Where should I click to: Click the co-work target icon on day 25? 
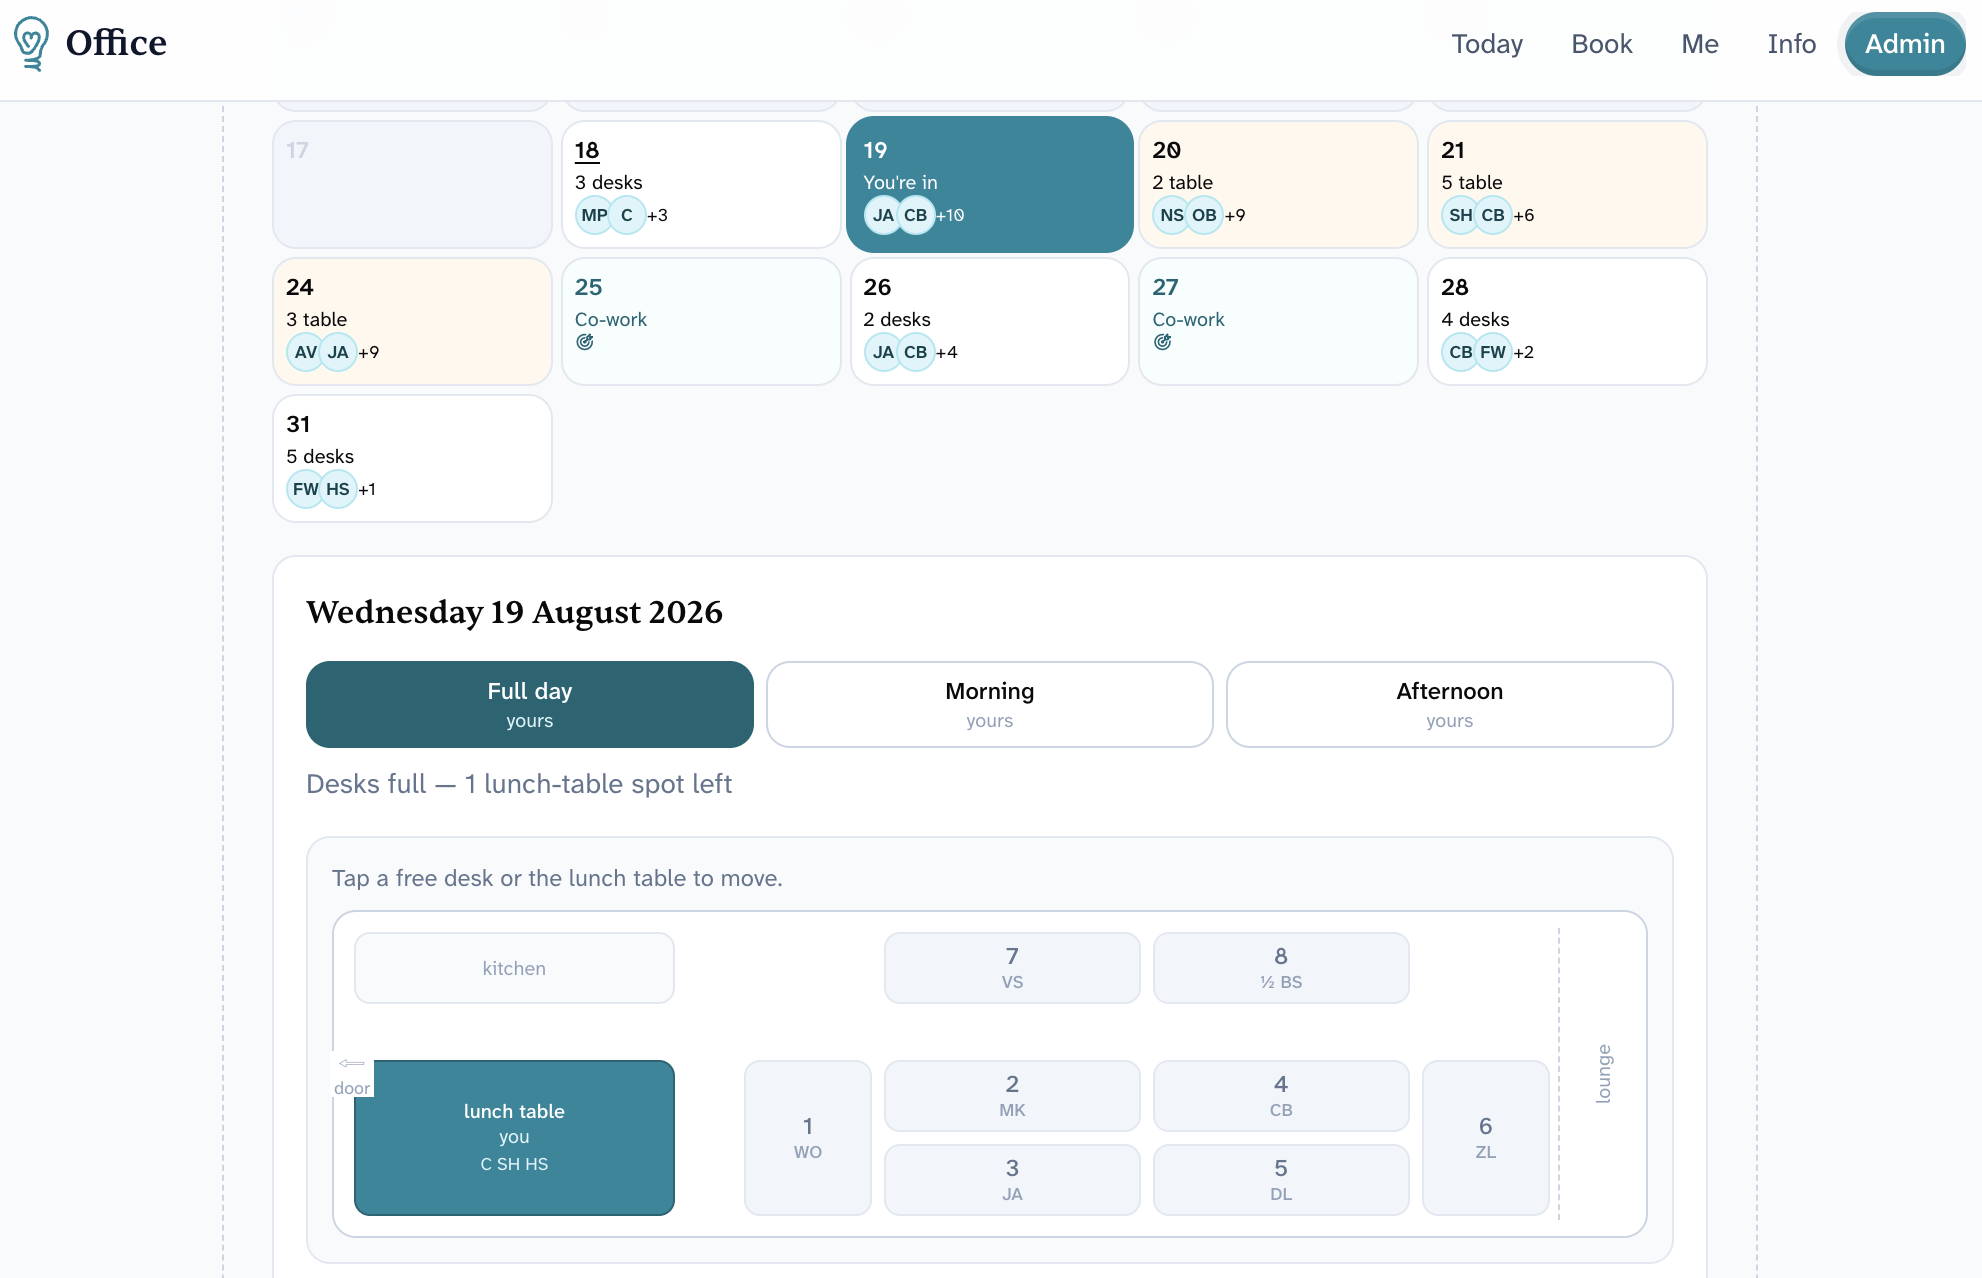(585, 342)
